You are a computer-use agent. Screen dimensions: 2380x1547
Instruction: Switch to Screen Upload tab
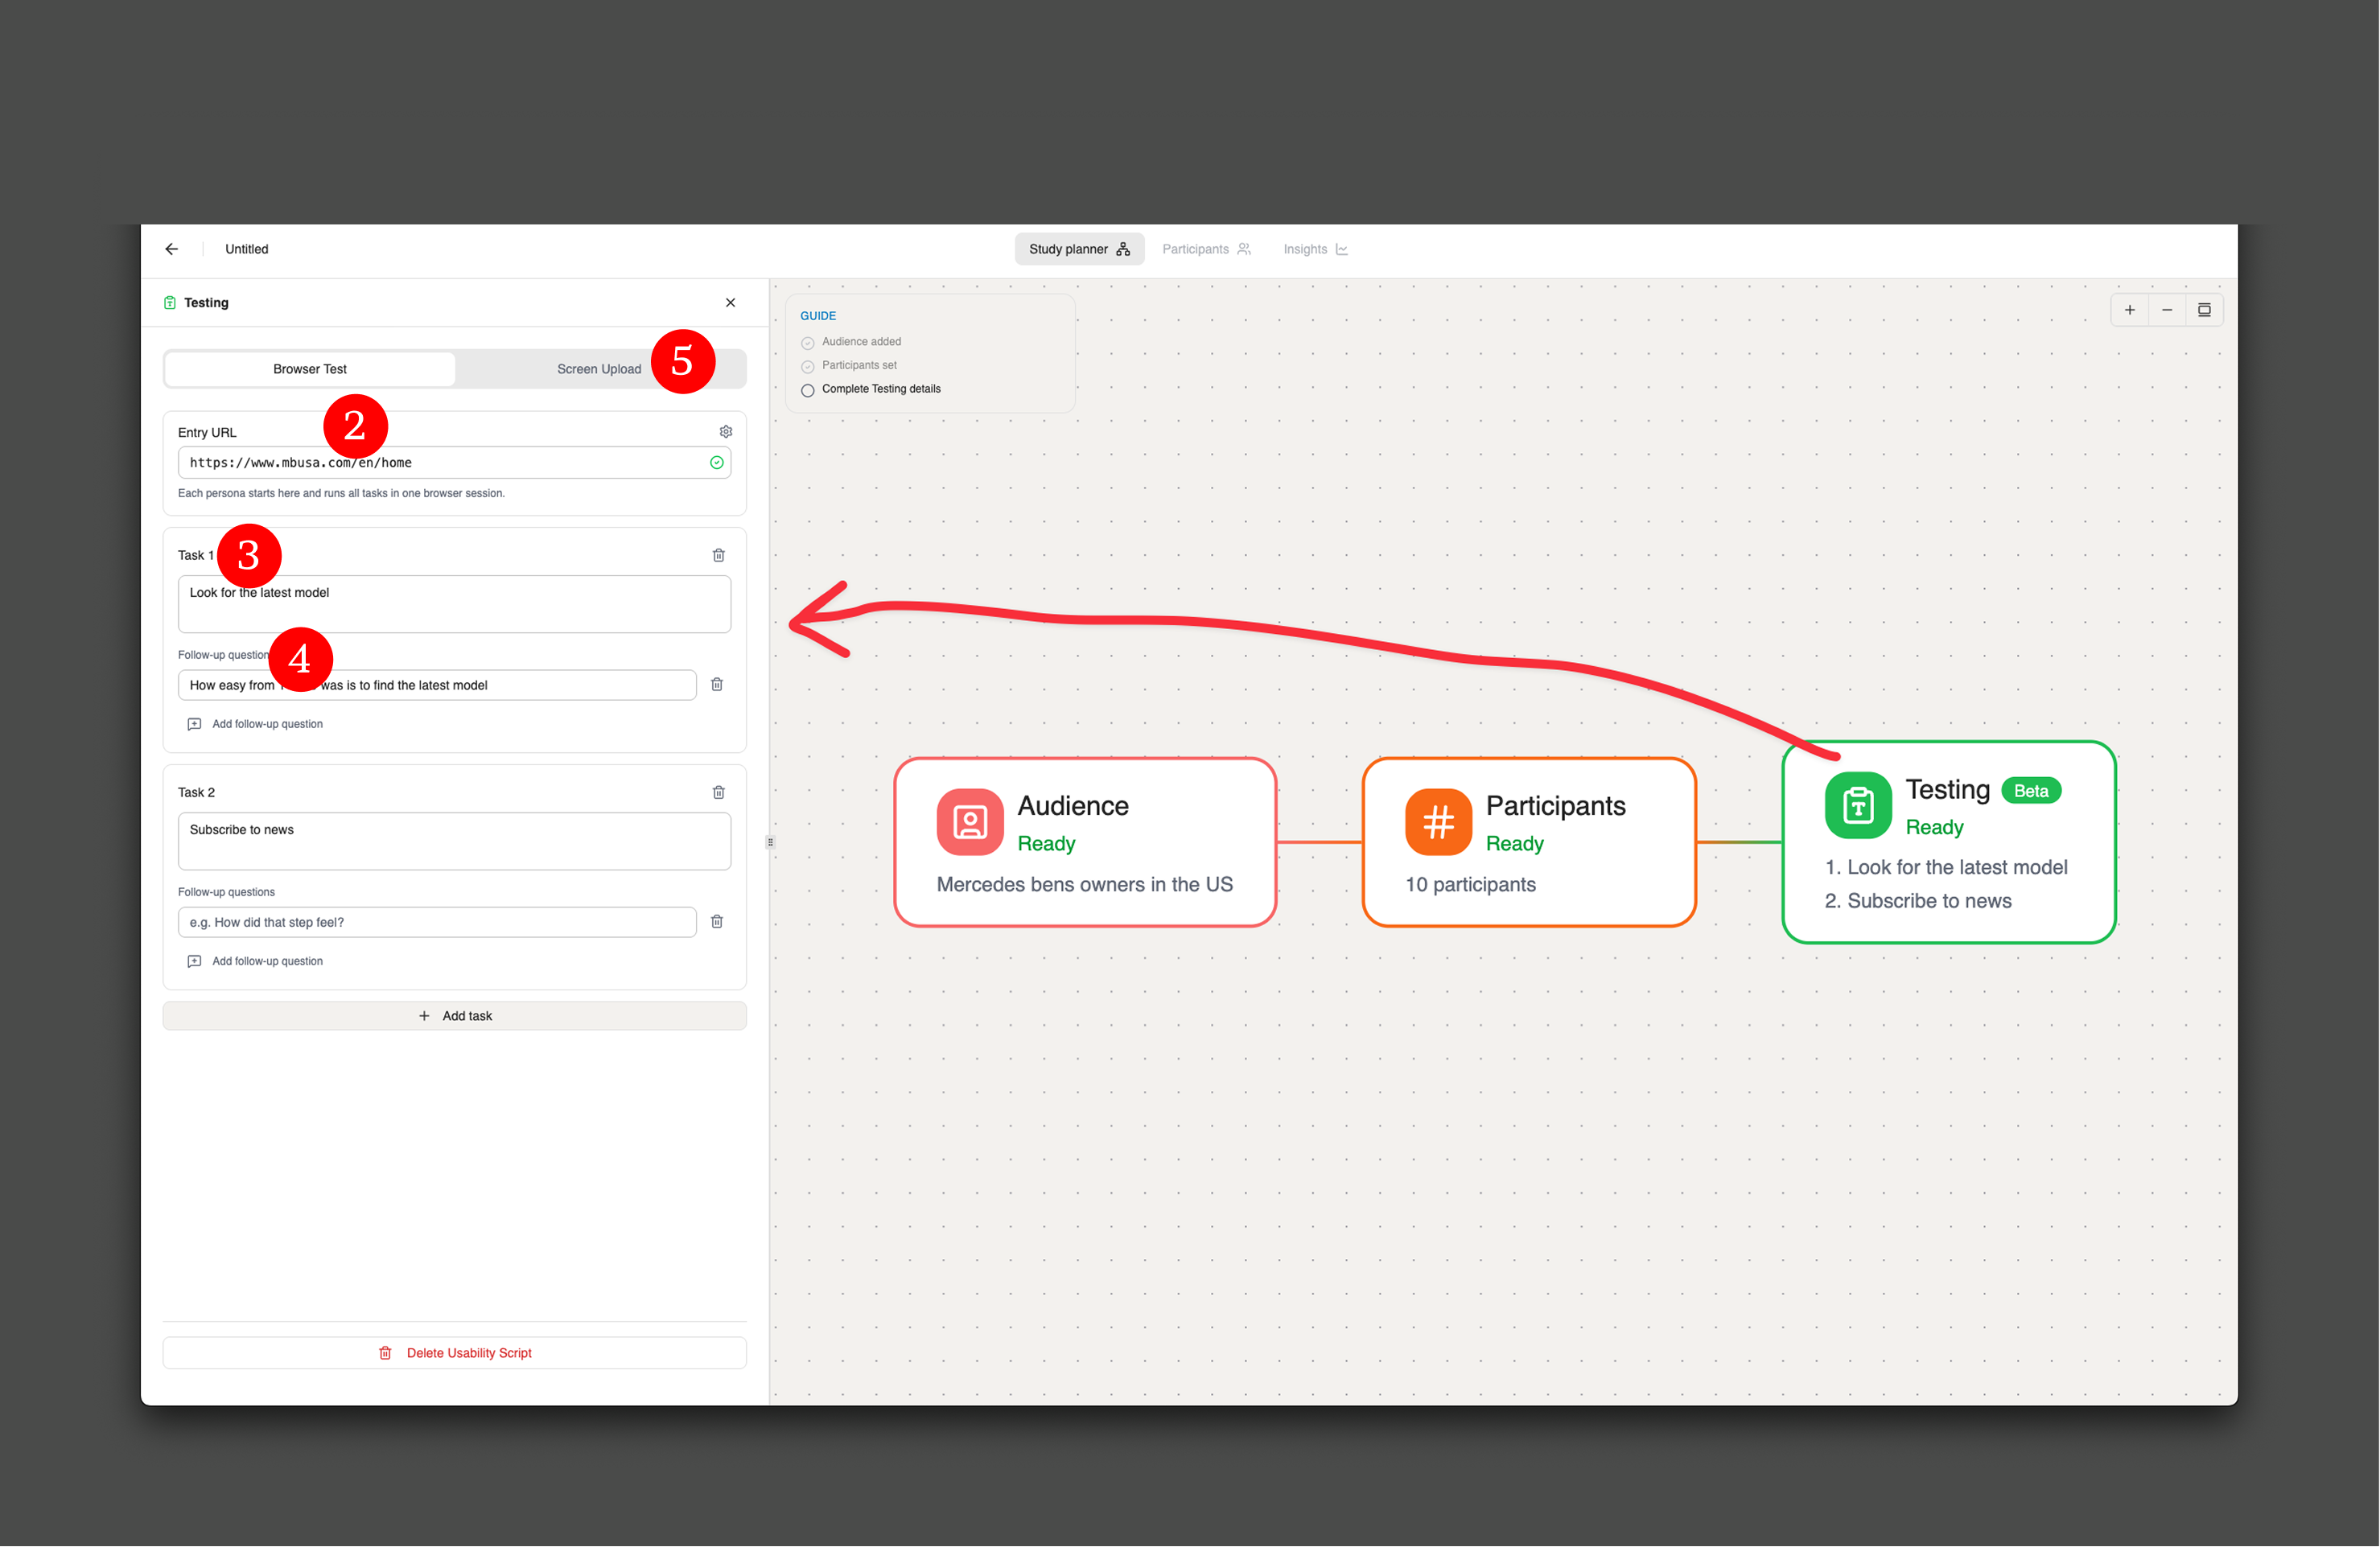tap(599, 369)
